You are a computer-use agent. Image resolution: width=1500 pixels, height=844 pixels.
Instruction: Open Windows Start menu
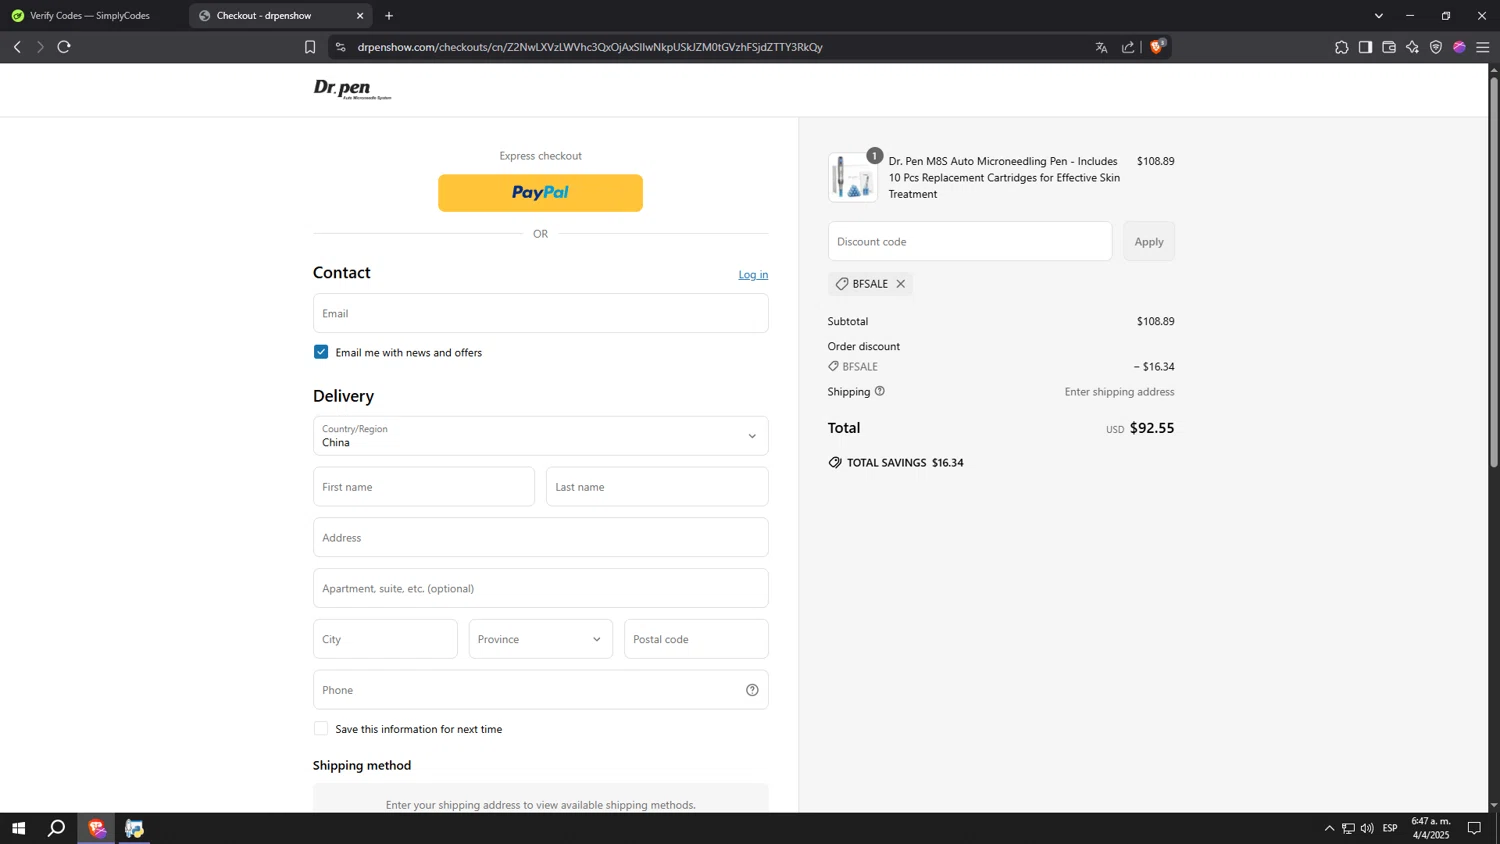[18, 828]
